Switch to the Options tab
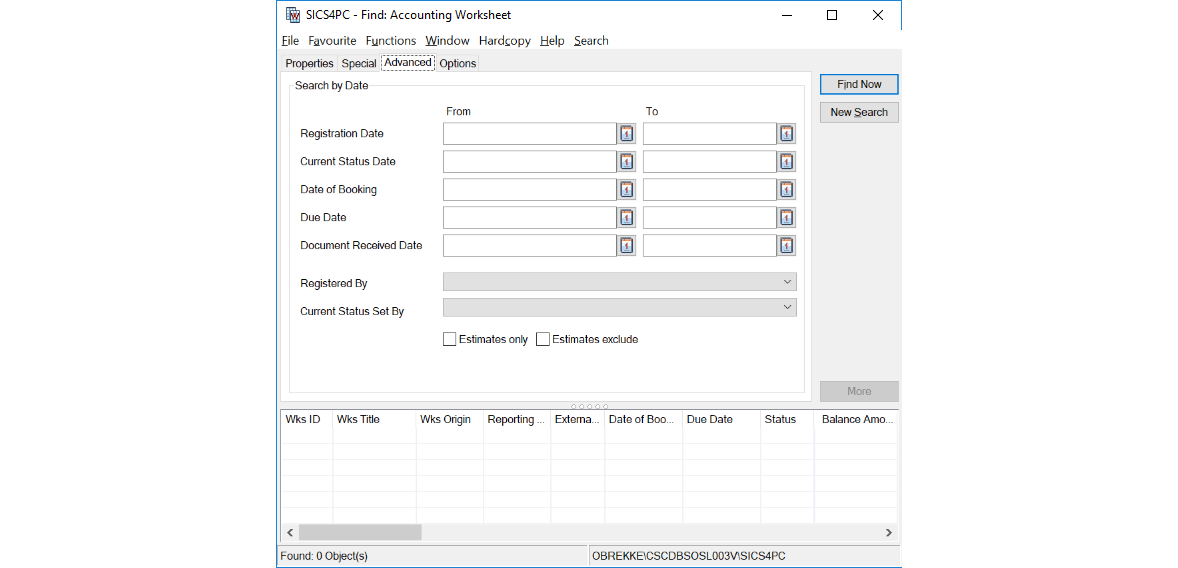Image resolution: width=1178 pixels, height=568 pixels. pos(458,64)
